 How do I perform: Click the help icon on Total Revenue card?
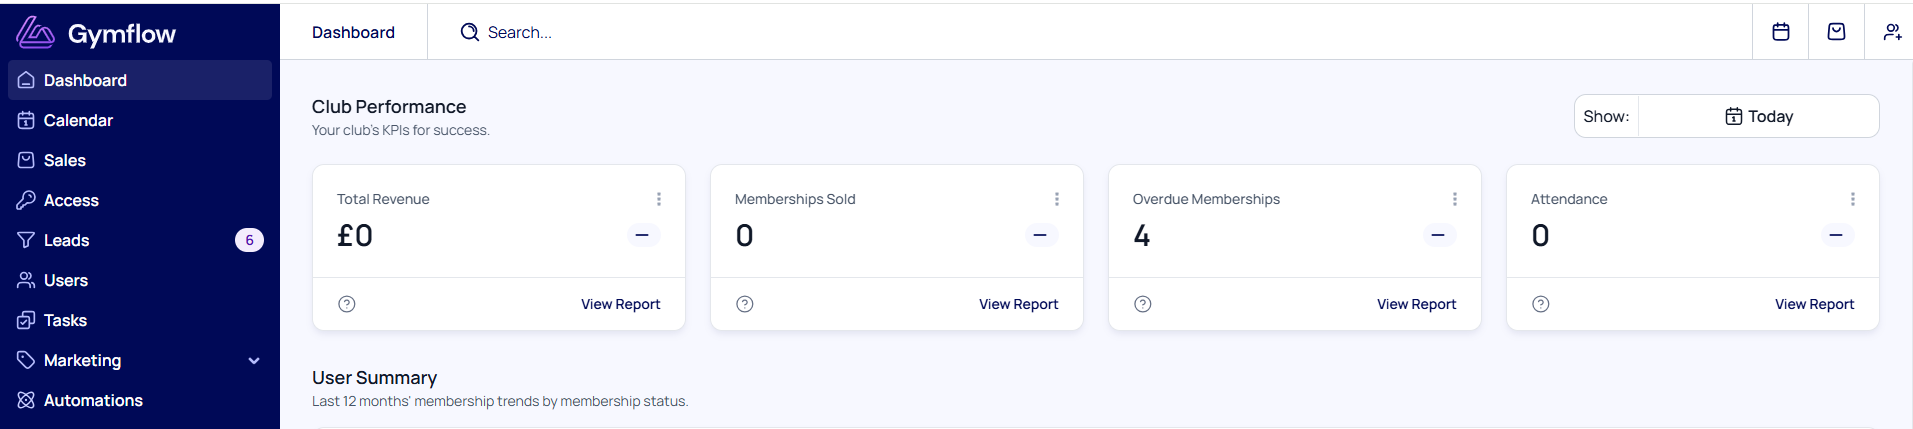347,304
